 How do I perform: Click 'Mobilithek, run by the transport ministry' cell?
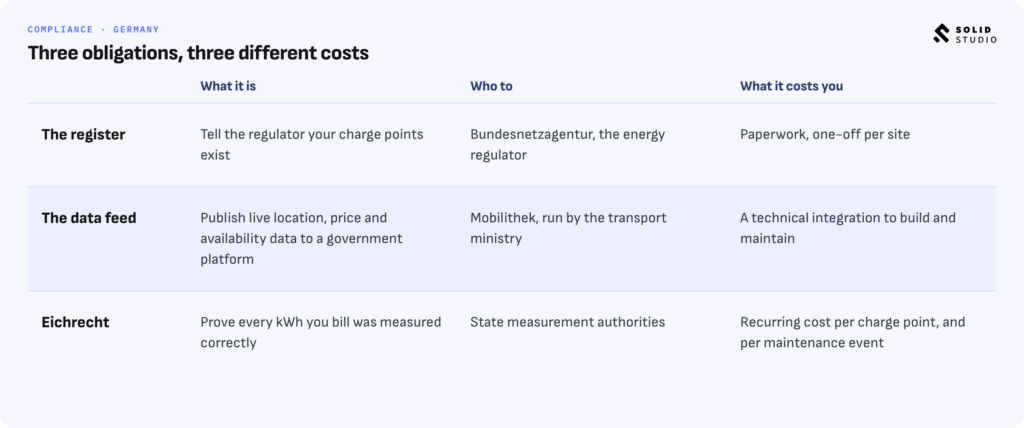(x=568, y=228)
